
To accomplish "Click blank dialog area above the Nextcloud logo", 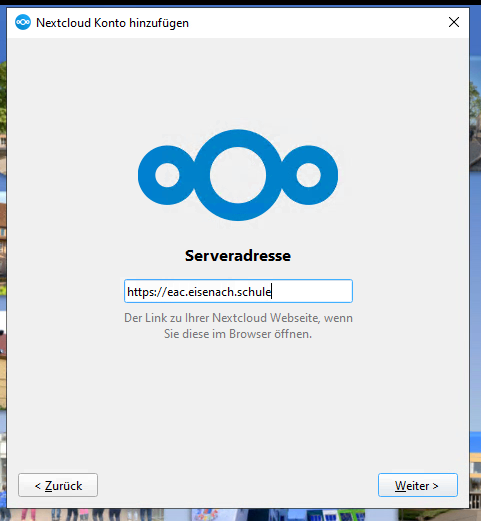I will pos(238,82).
